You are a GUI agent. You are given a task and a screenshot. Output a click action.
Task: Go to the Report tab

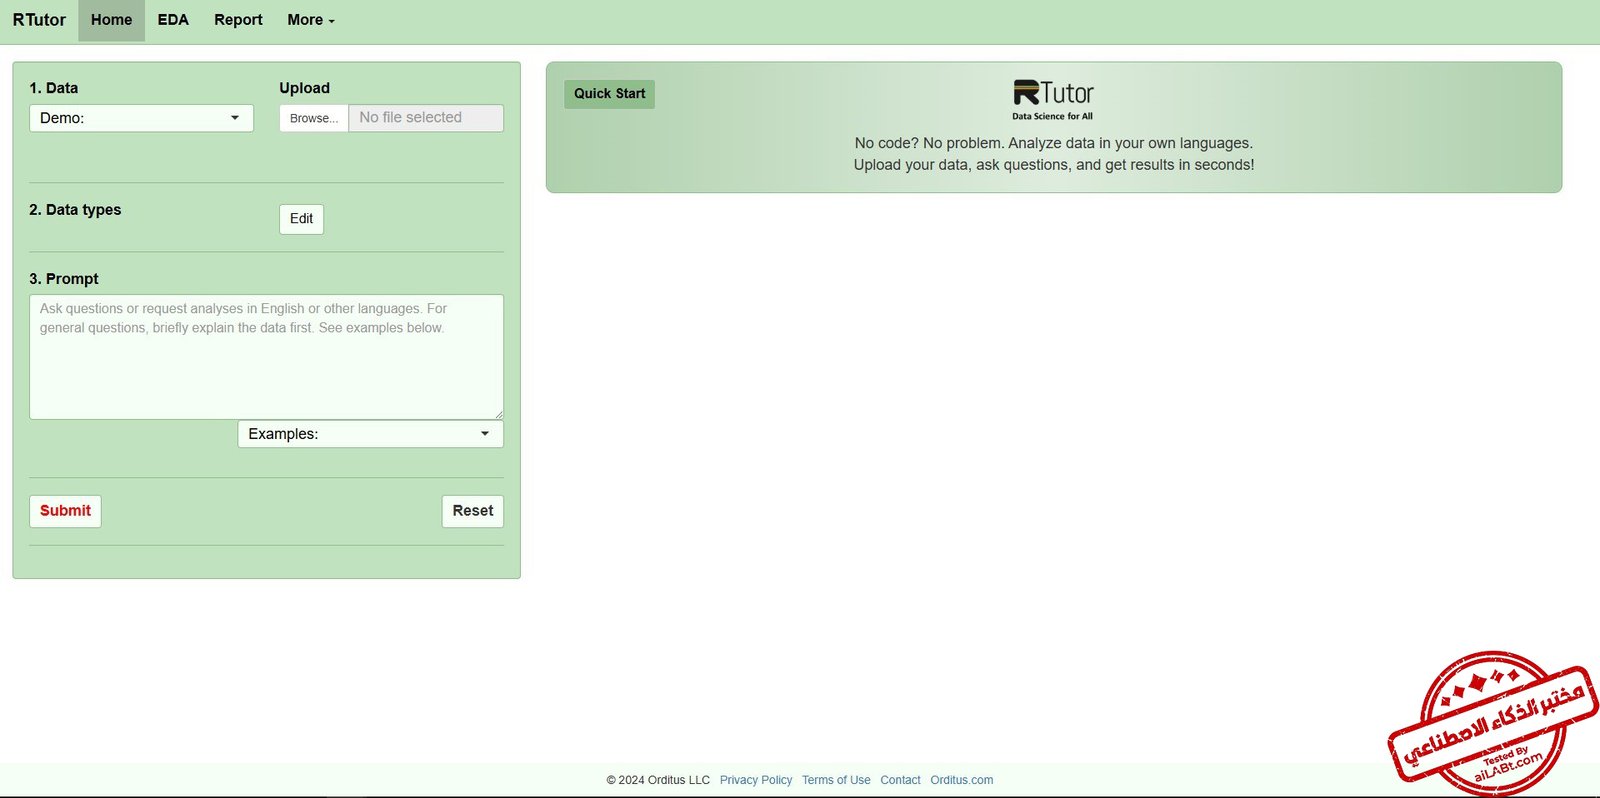238,20
